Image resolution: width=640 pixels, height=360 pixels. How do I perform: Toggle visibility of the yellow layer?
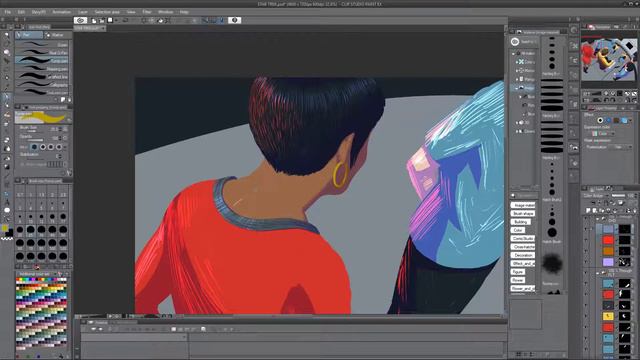click(586, 316)
